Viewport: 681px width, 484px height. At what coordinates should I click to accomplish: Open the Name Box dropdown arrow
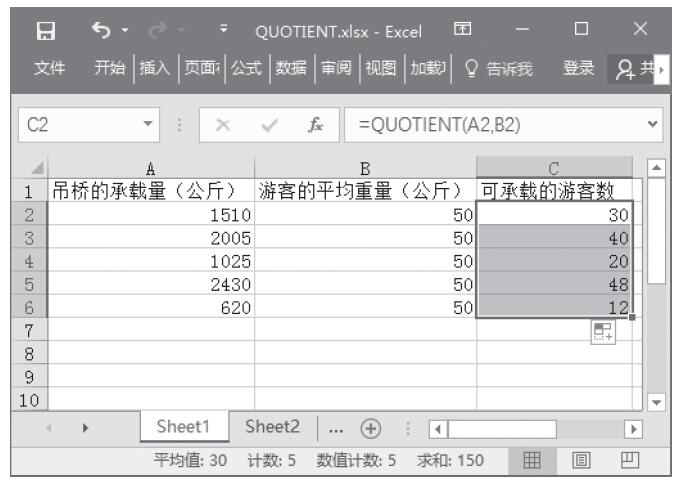[x=150, y=127]
